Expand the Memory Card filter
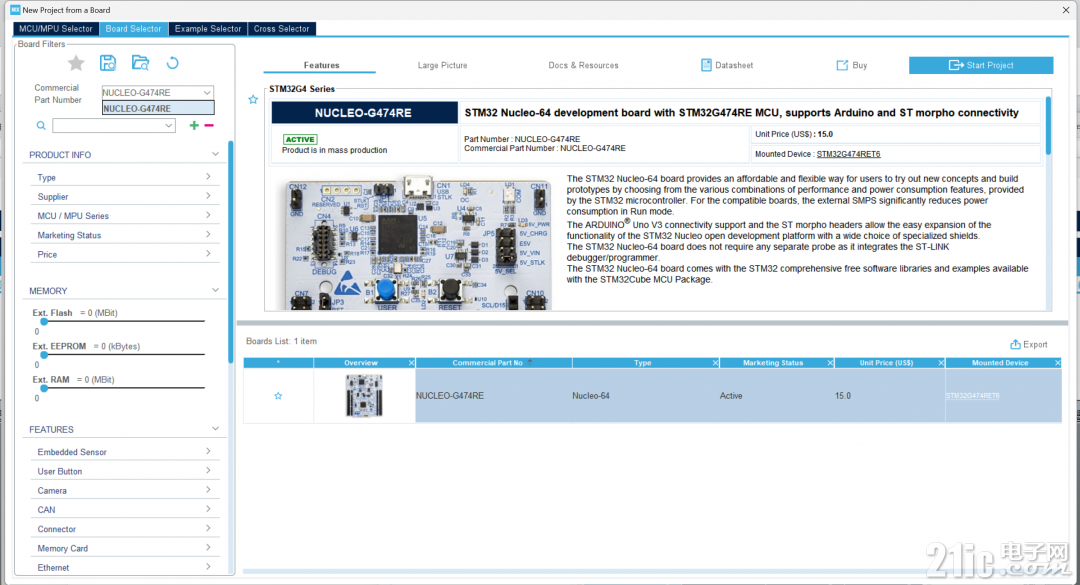 click(x=208, y=548)
